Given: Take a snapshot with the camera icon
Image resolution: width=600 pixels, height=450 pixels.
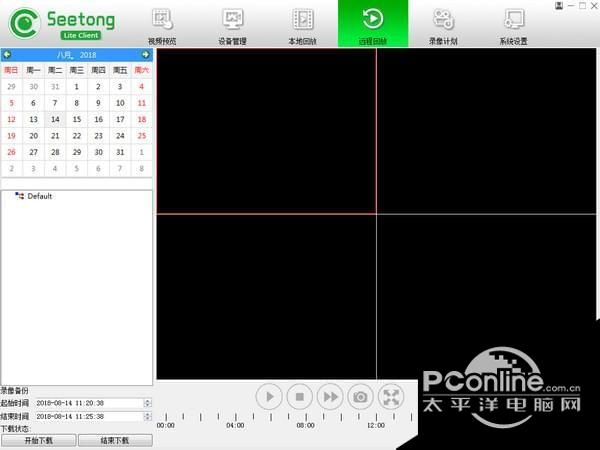Looking at the screenshot, I should 360,397.
